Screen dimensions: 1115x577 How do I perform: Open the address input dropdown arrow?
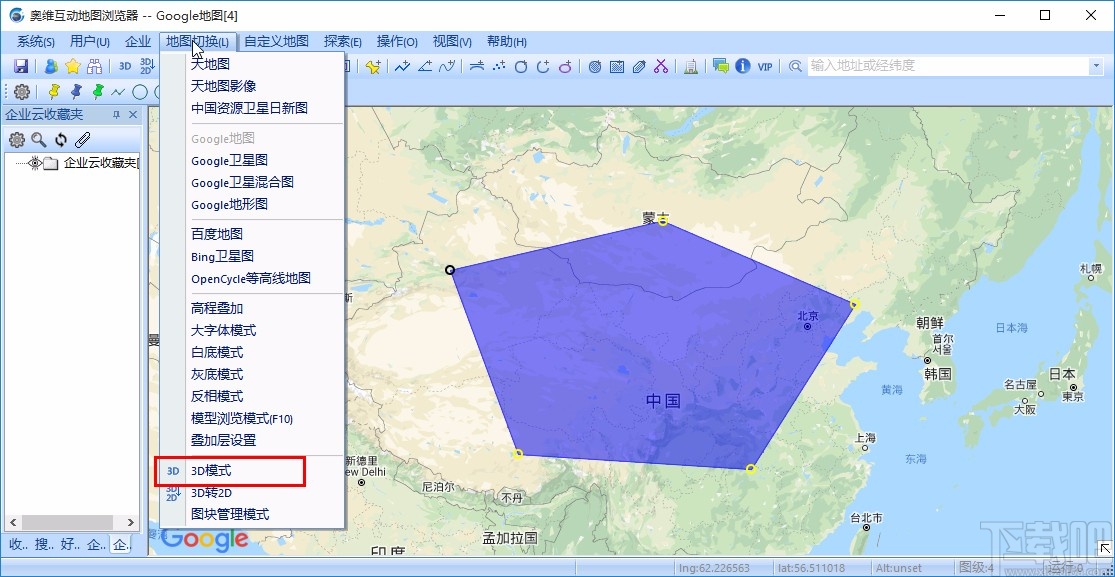(x=1095, y=66)
